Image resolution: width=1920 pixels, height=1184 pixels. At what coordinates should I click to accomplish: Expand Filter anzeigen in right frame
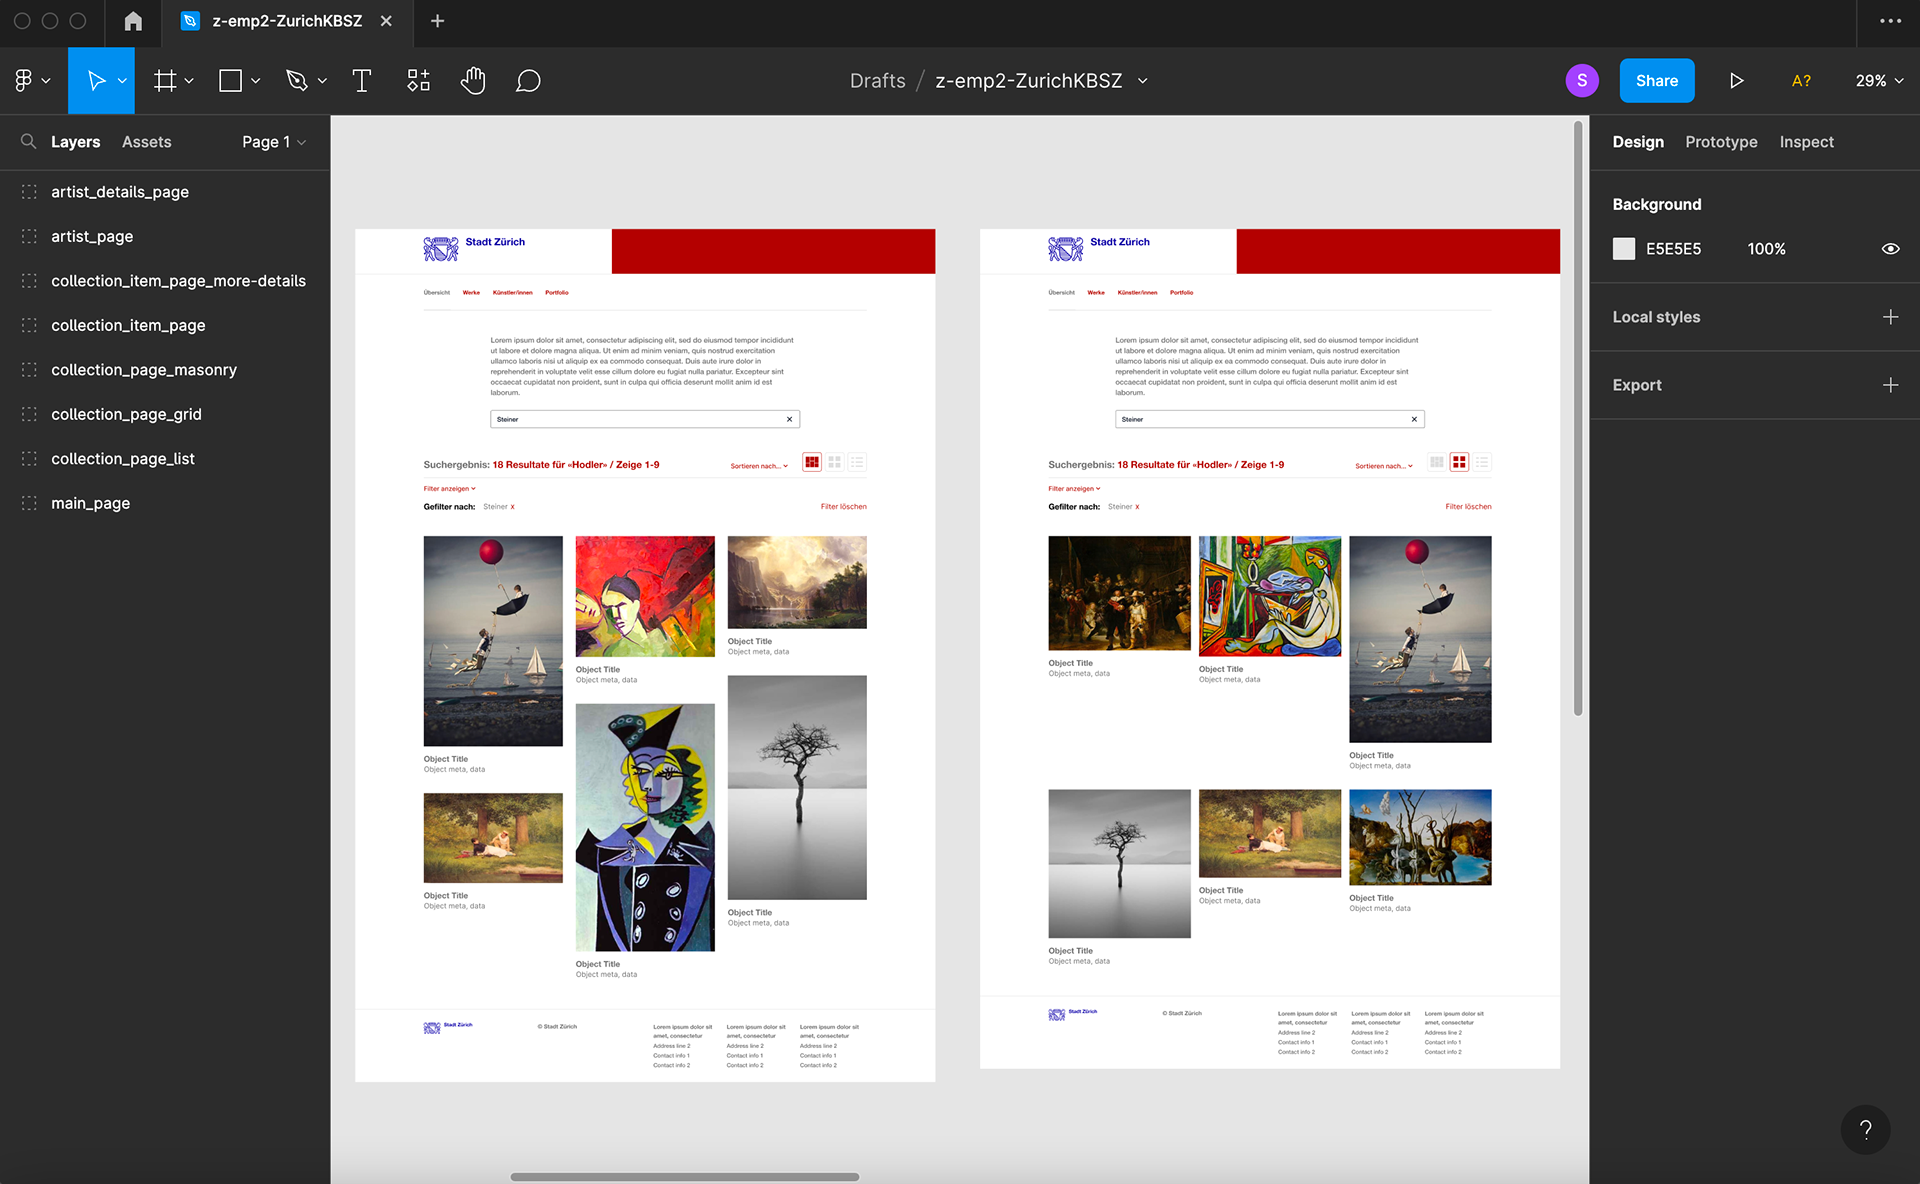(1074, 489)
